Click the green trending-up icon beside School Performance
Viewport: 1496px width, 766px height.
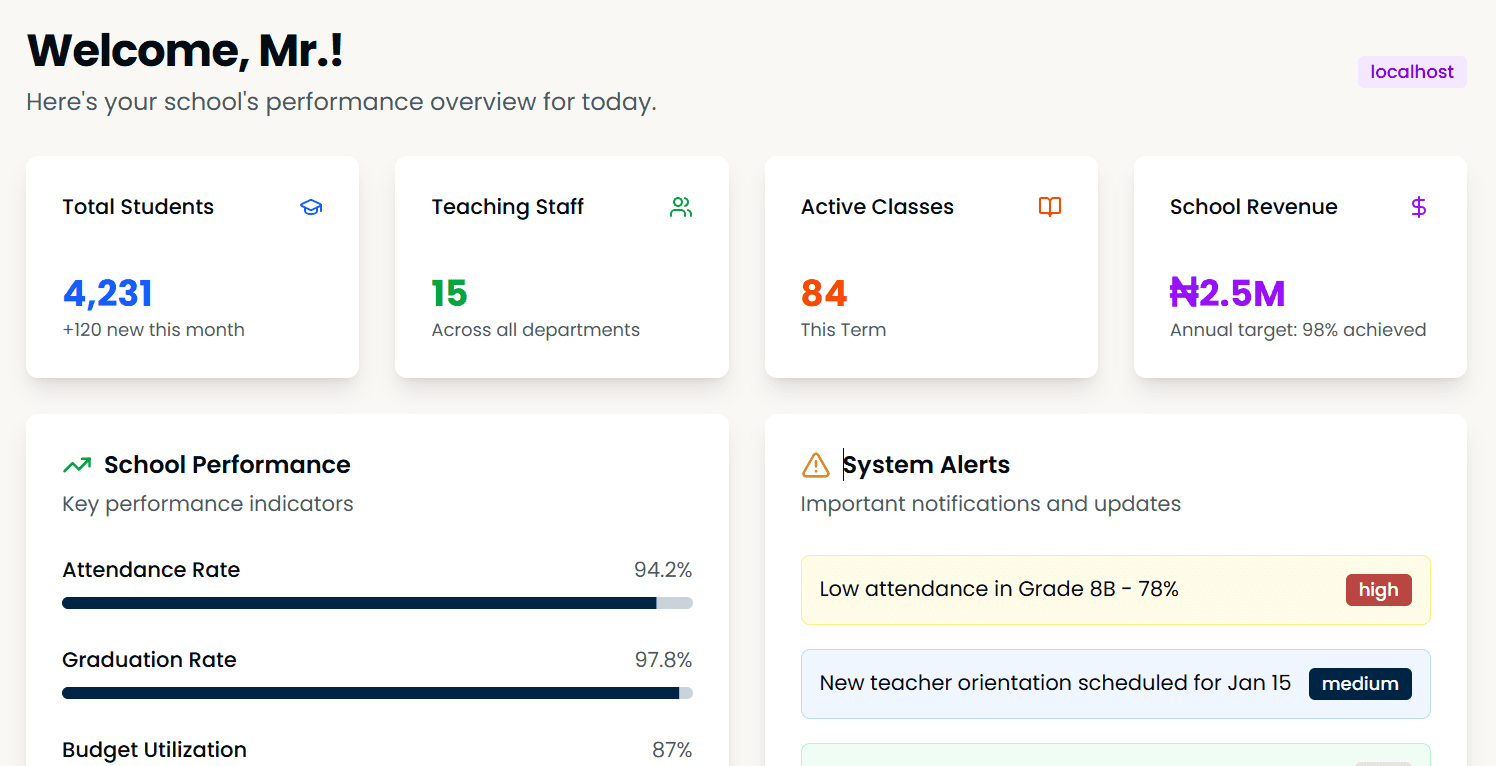[x=77, y=465]
